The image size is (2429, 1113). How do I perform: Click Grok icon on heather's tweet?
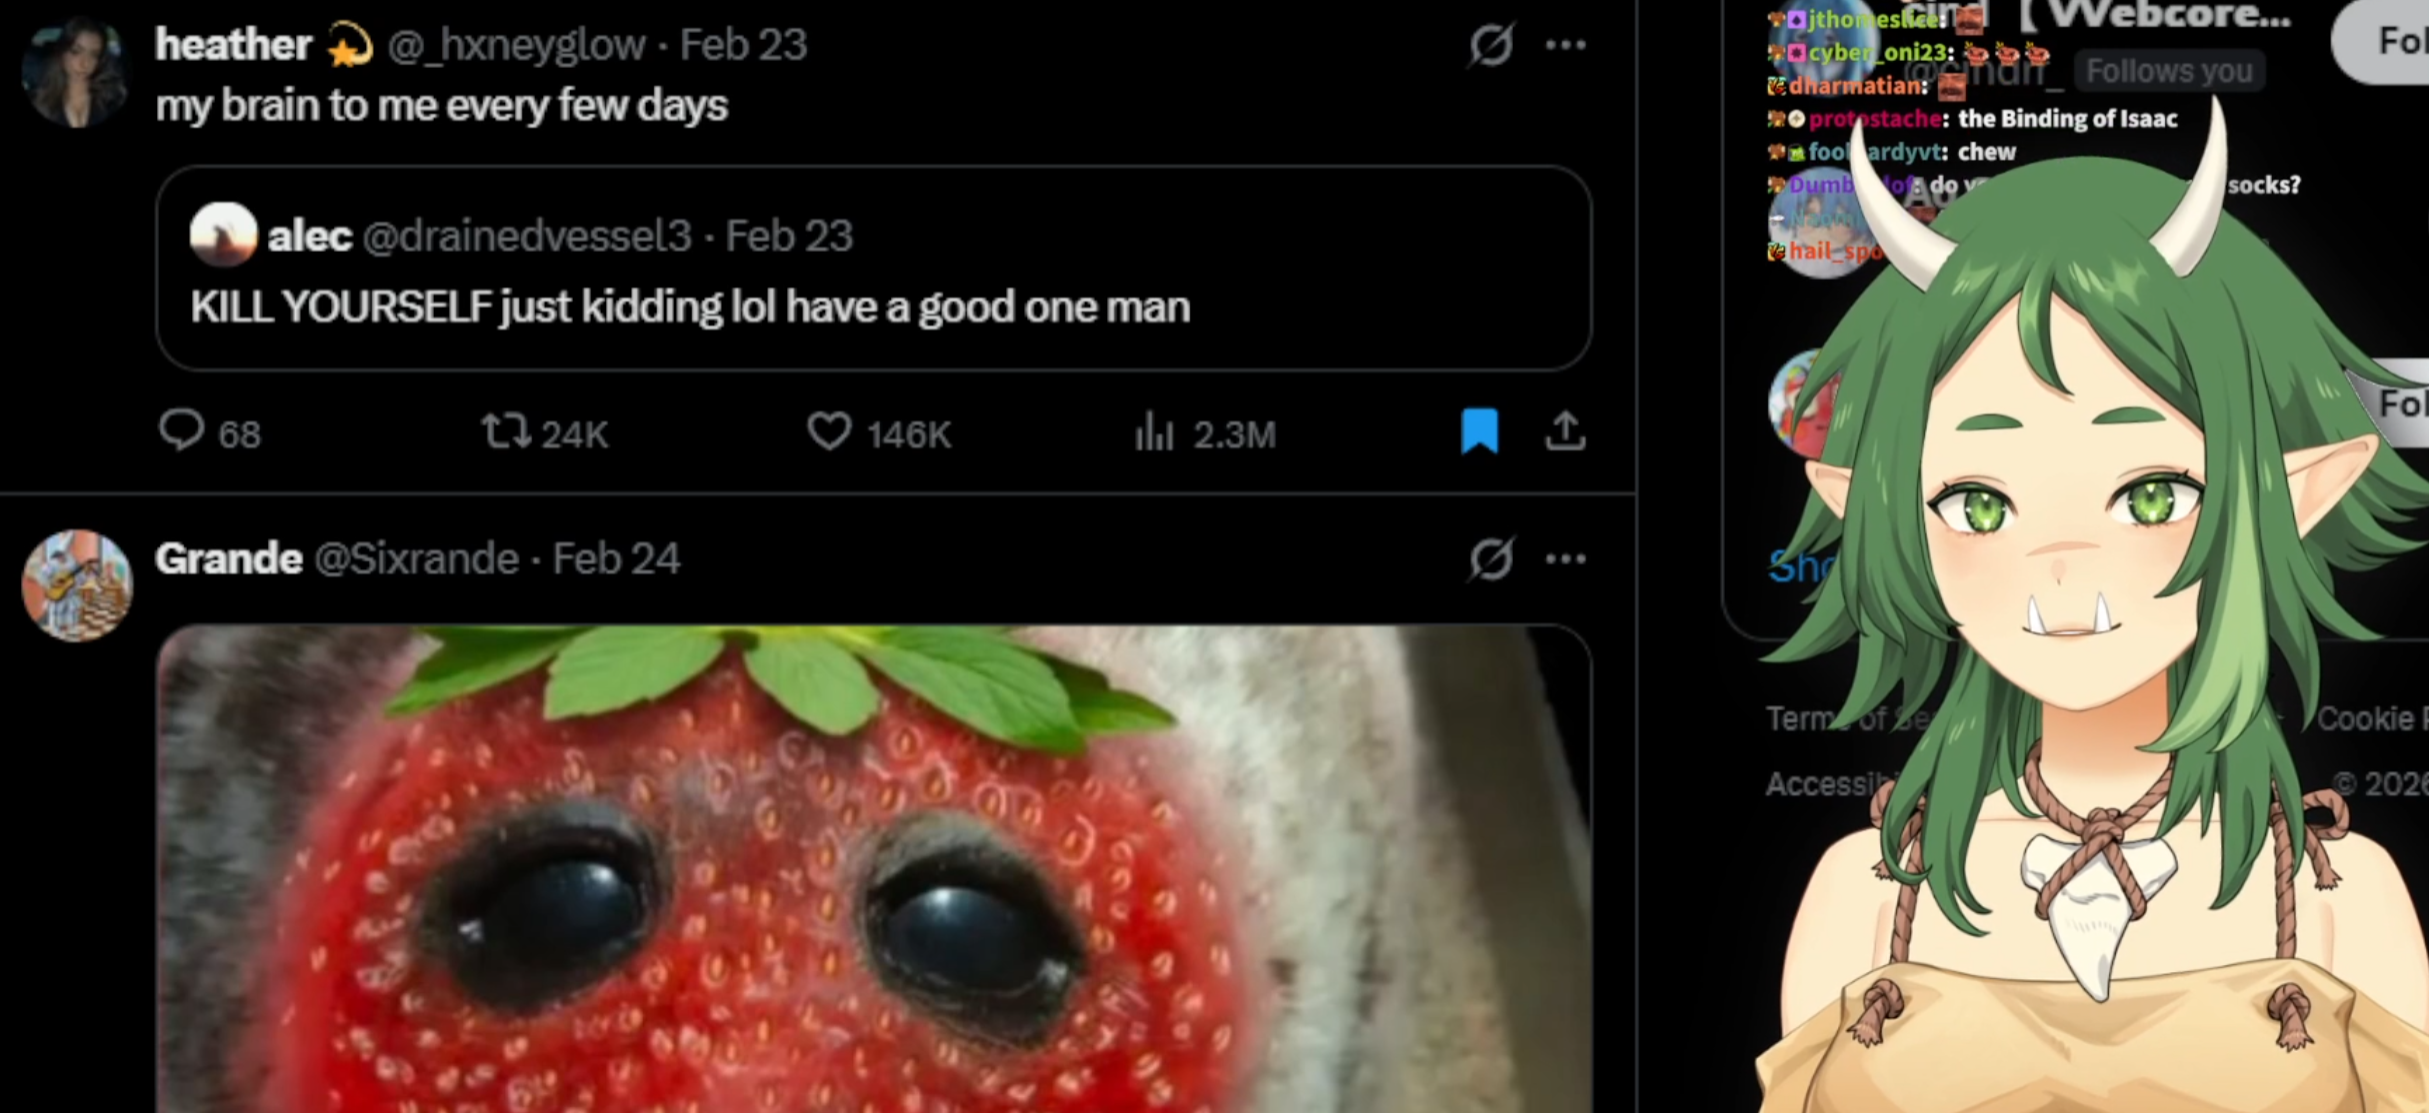click(x=1490, y=45)
